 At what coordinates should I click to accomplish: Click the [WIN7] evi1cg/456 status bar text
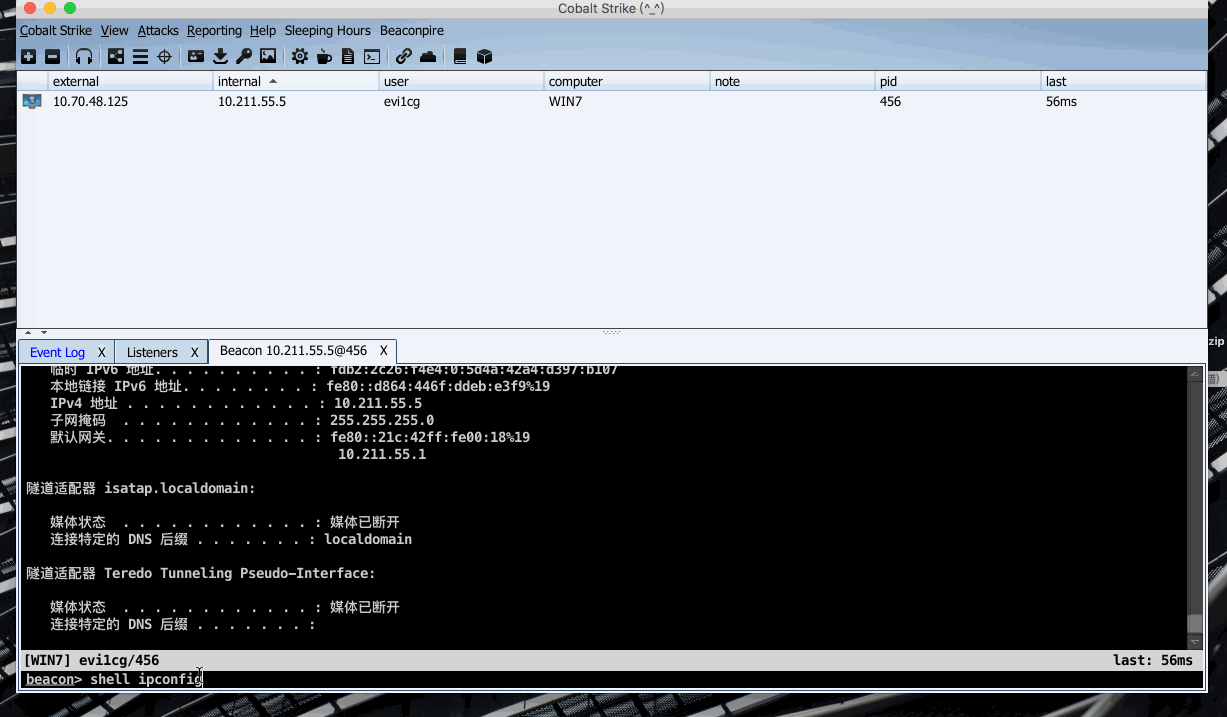click(x=92, y=660)
